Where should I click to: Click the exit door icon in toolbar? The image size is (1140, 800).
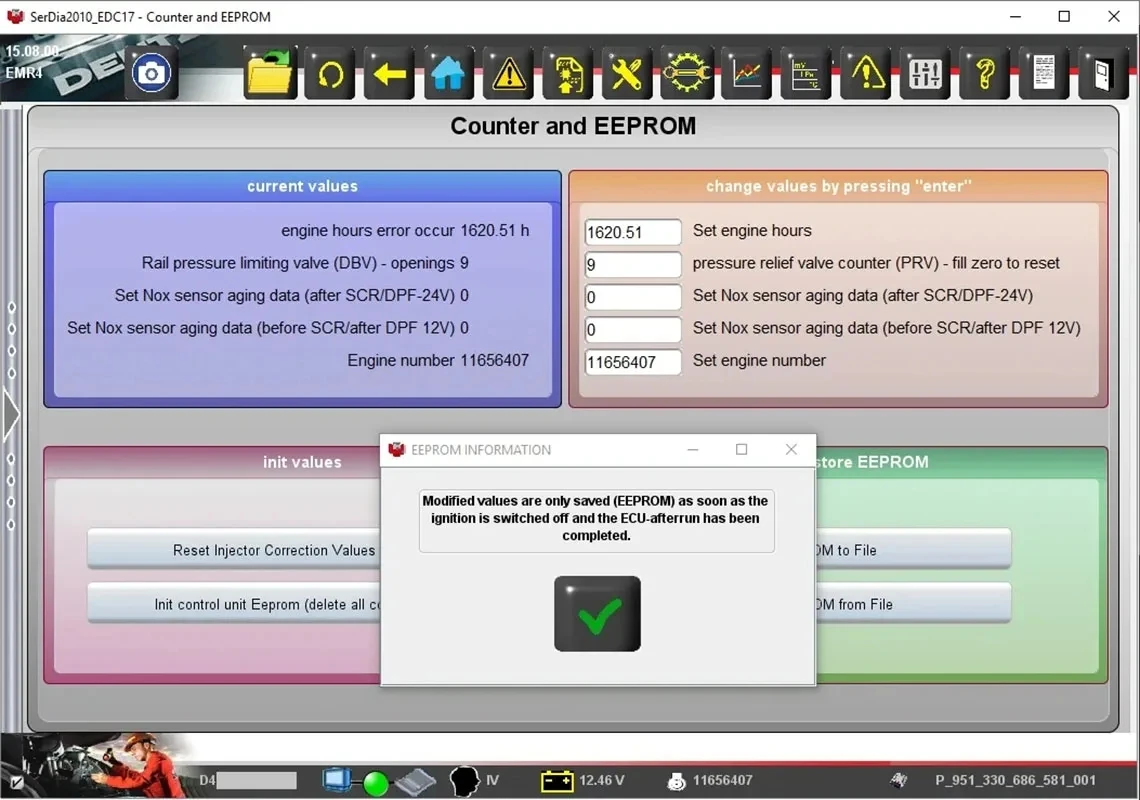click(x=1103, y=73)
